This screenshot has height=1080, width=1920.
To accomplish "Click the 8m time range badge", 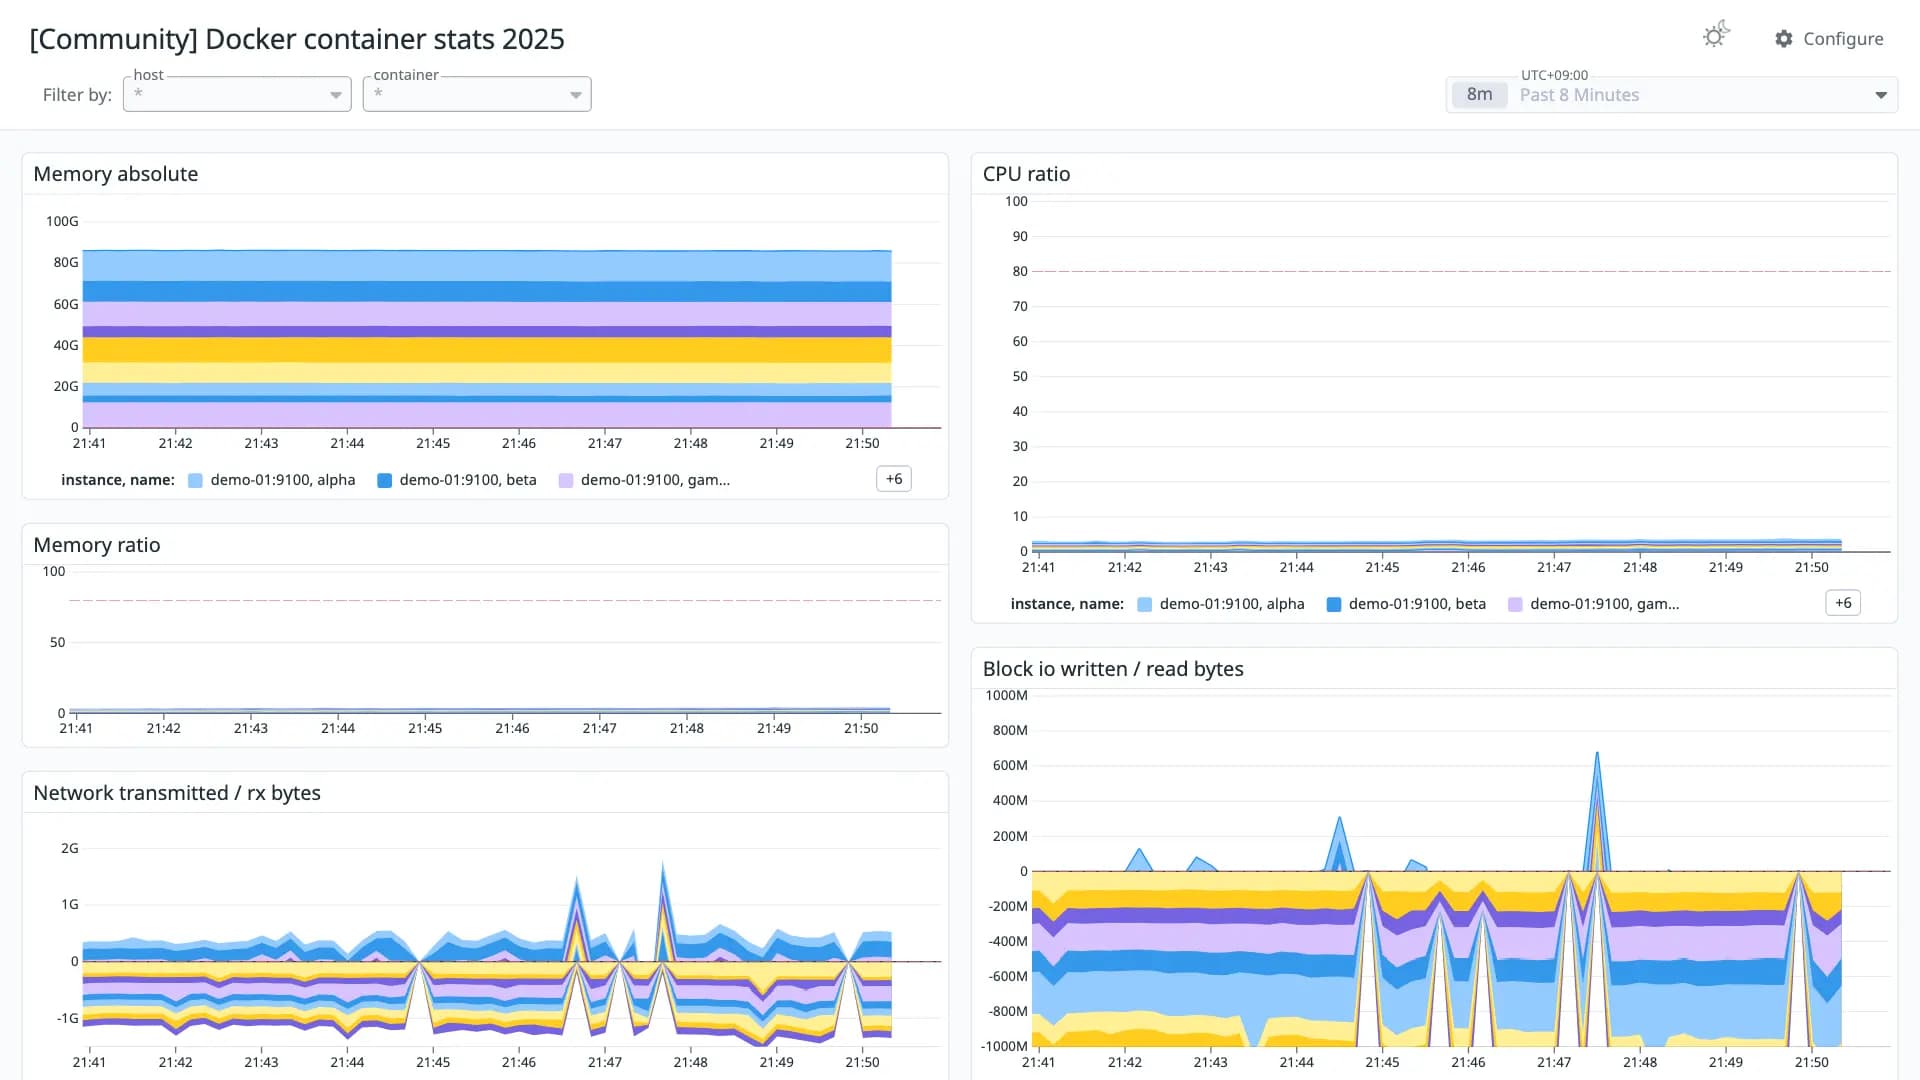I will 1479,95.
